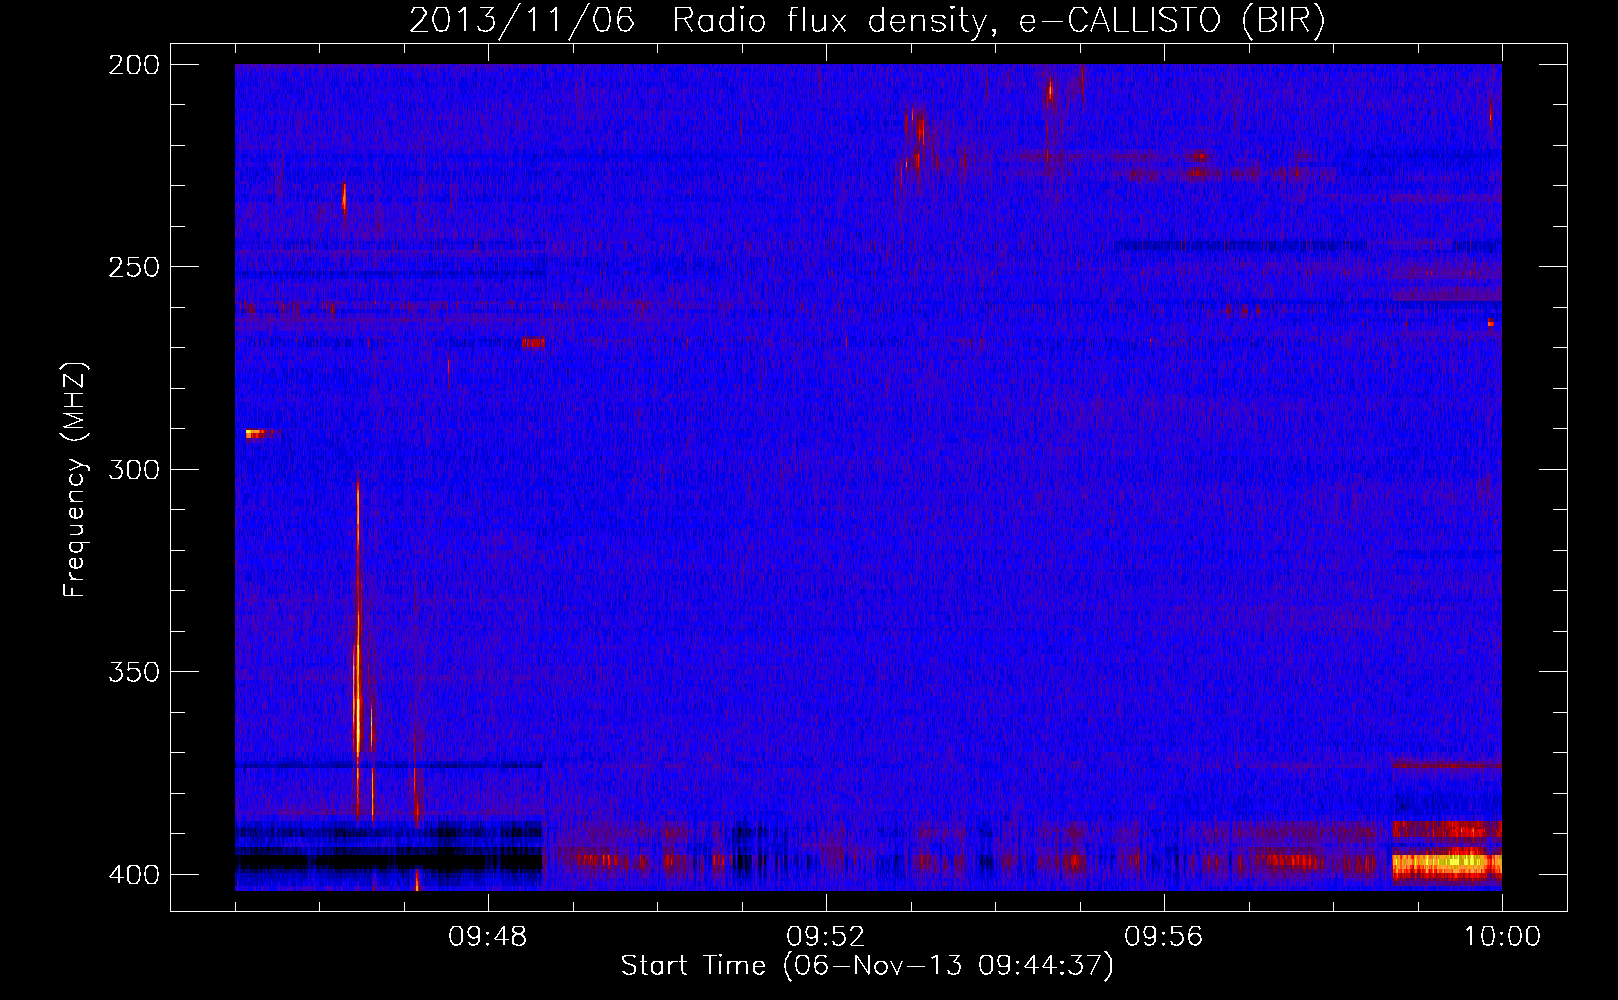The height and width of the screenshot is (1000, 1618).
Task: Click the 09:52 time tick label
Action: point(826,937)
